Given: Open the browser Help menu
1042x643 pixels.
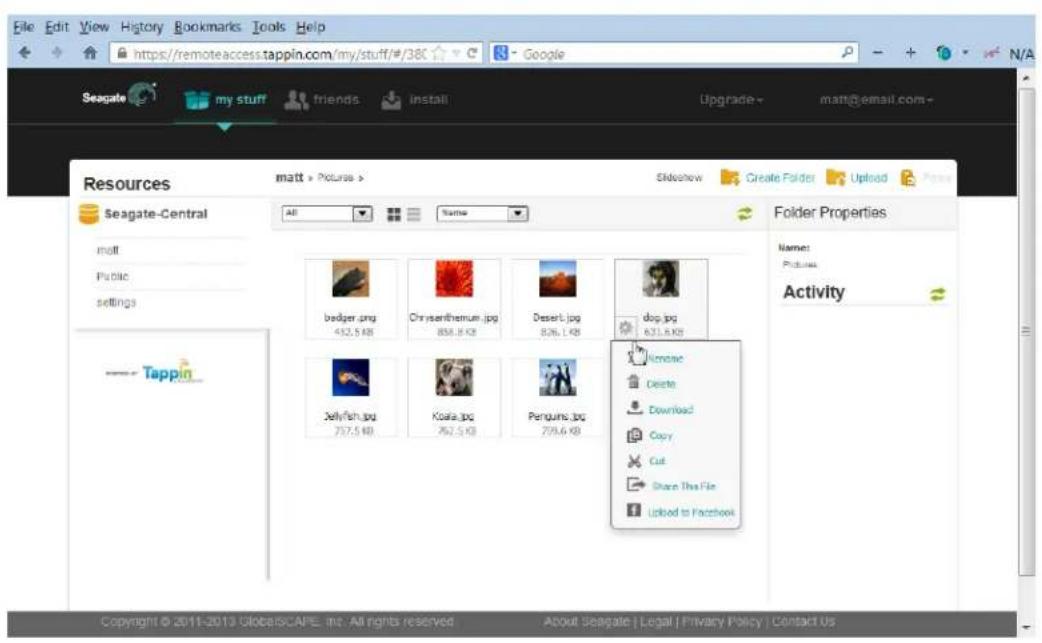Looking at the screenshot, I should point(310,27).
